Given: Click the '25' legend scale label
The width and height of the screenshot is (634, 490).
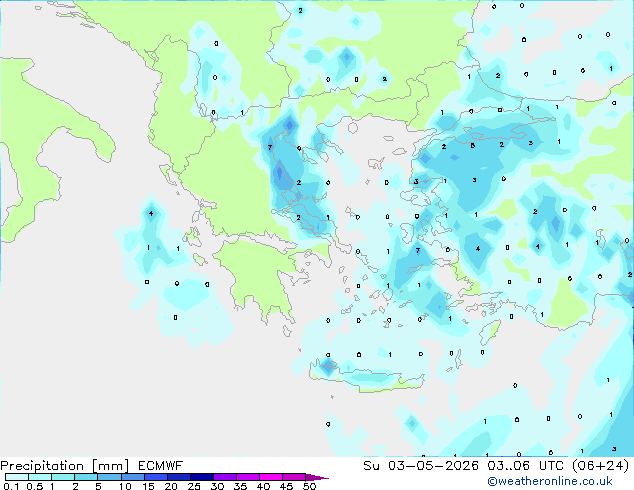Looking at the screenshot, I should [x=194, y=486].
